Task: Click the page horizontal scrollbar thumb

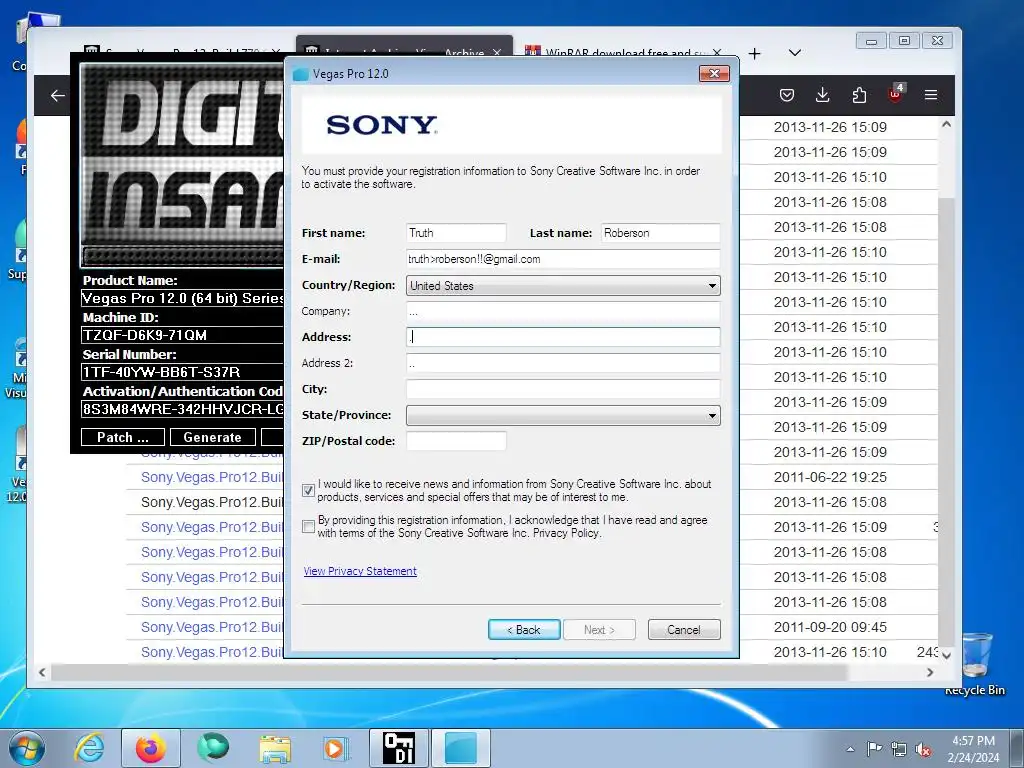Action: click(x=451, y=672)
